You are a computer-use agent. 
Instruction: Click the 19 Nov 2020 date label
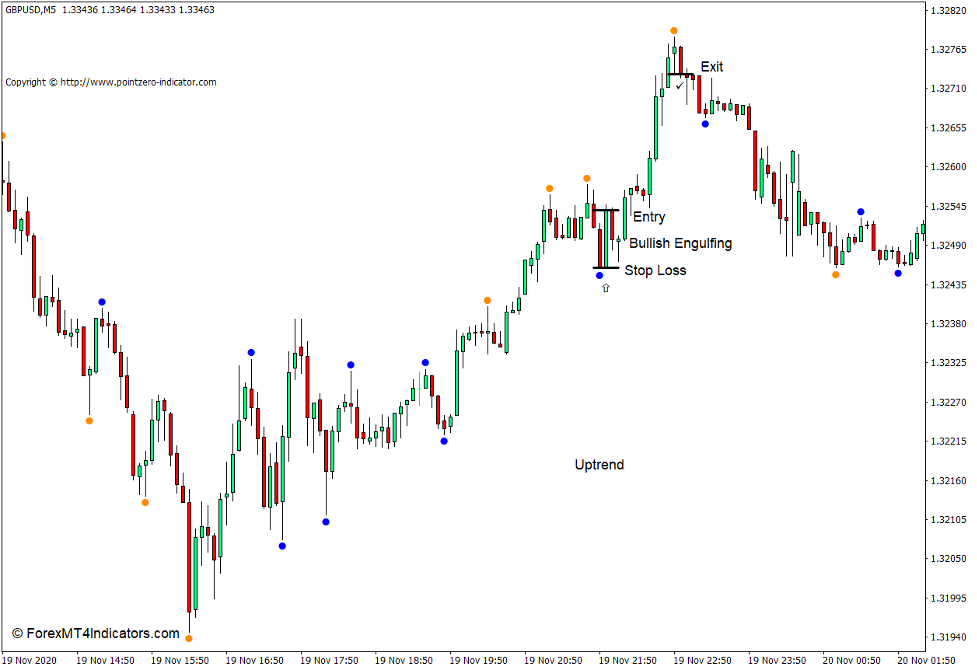(29, 661)
